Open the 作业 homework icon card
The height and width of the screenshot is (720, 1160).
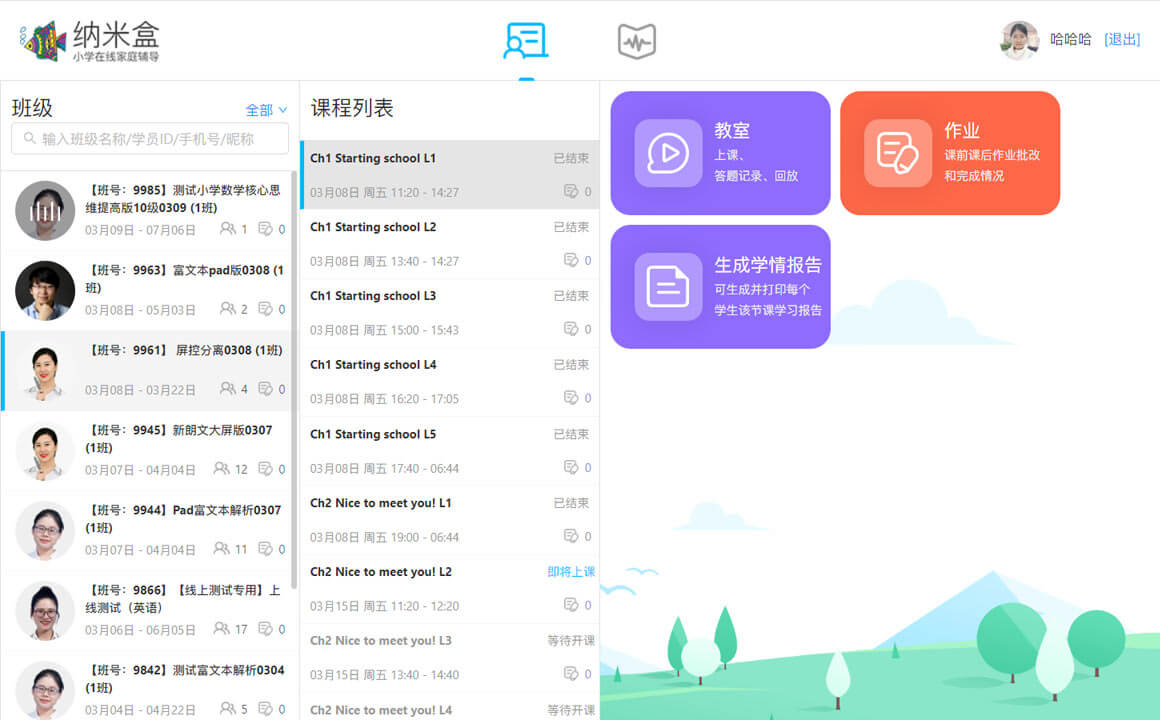tap(897, 153)
